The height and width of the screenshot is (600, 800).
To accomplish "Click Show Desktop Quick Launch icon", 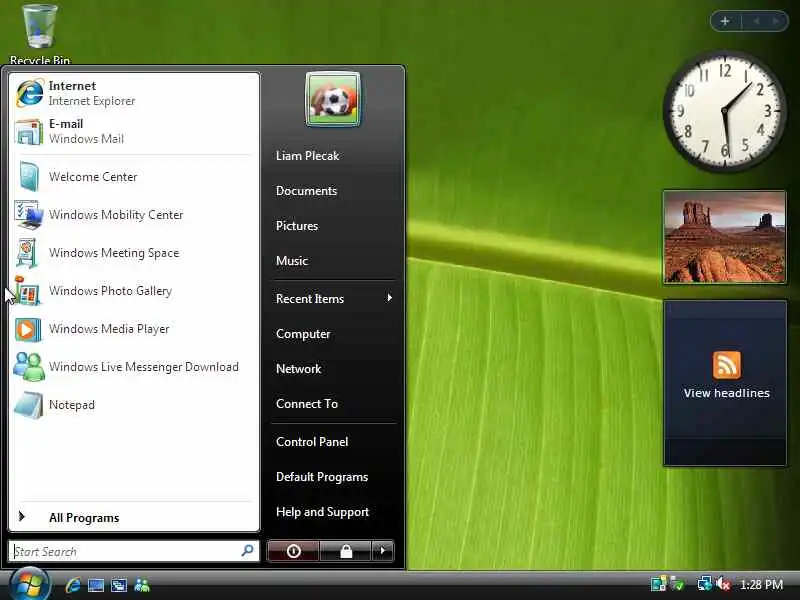I will 96,585.
